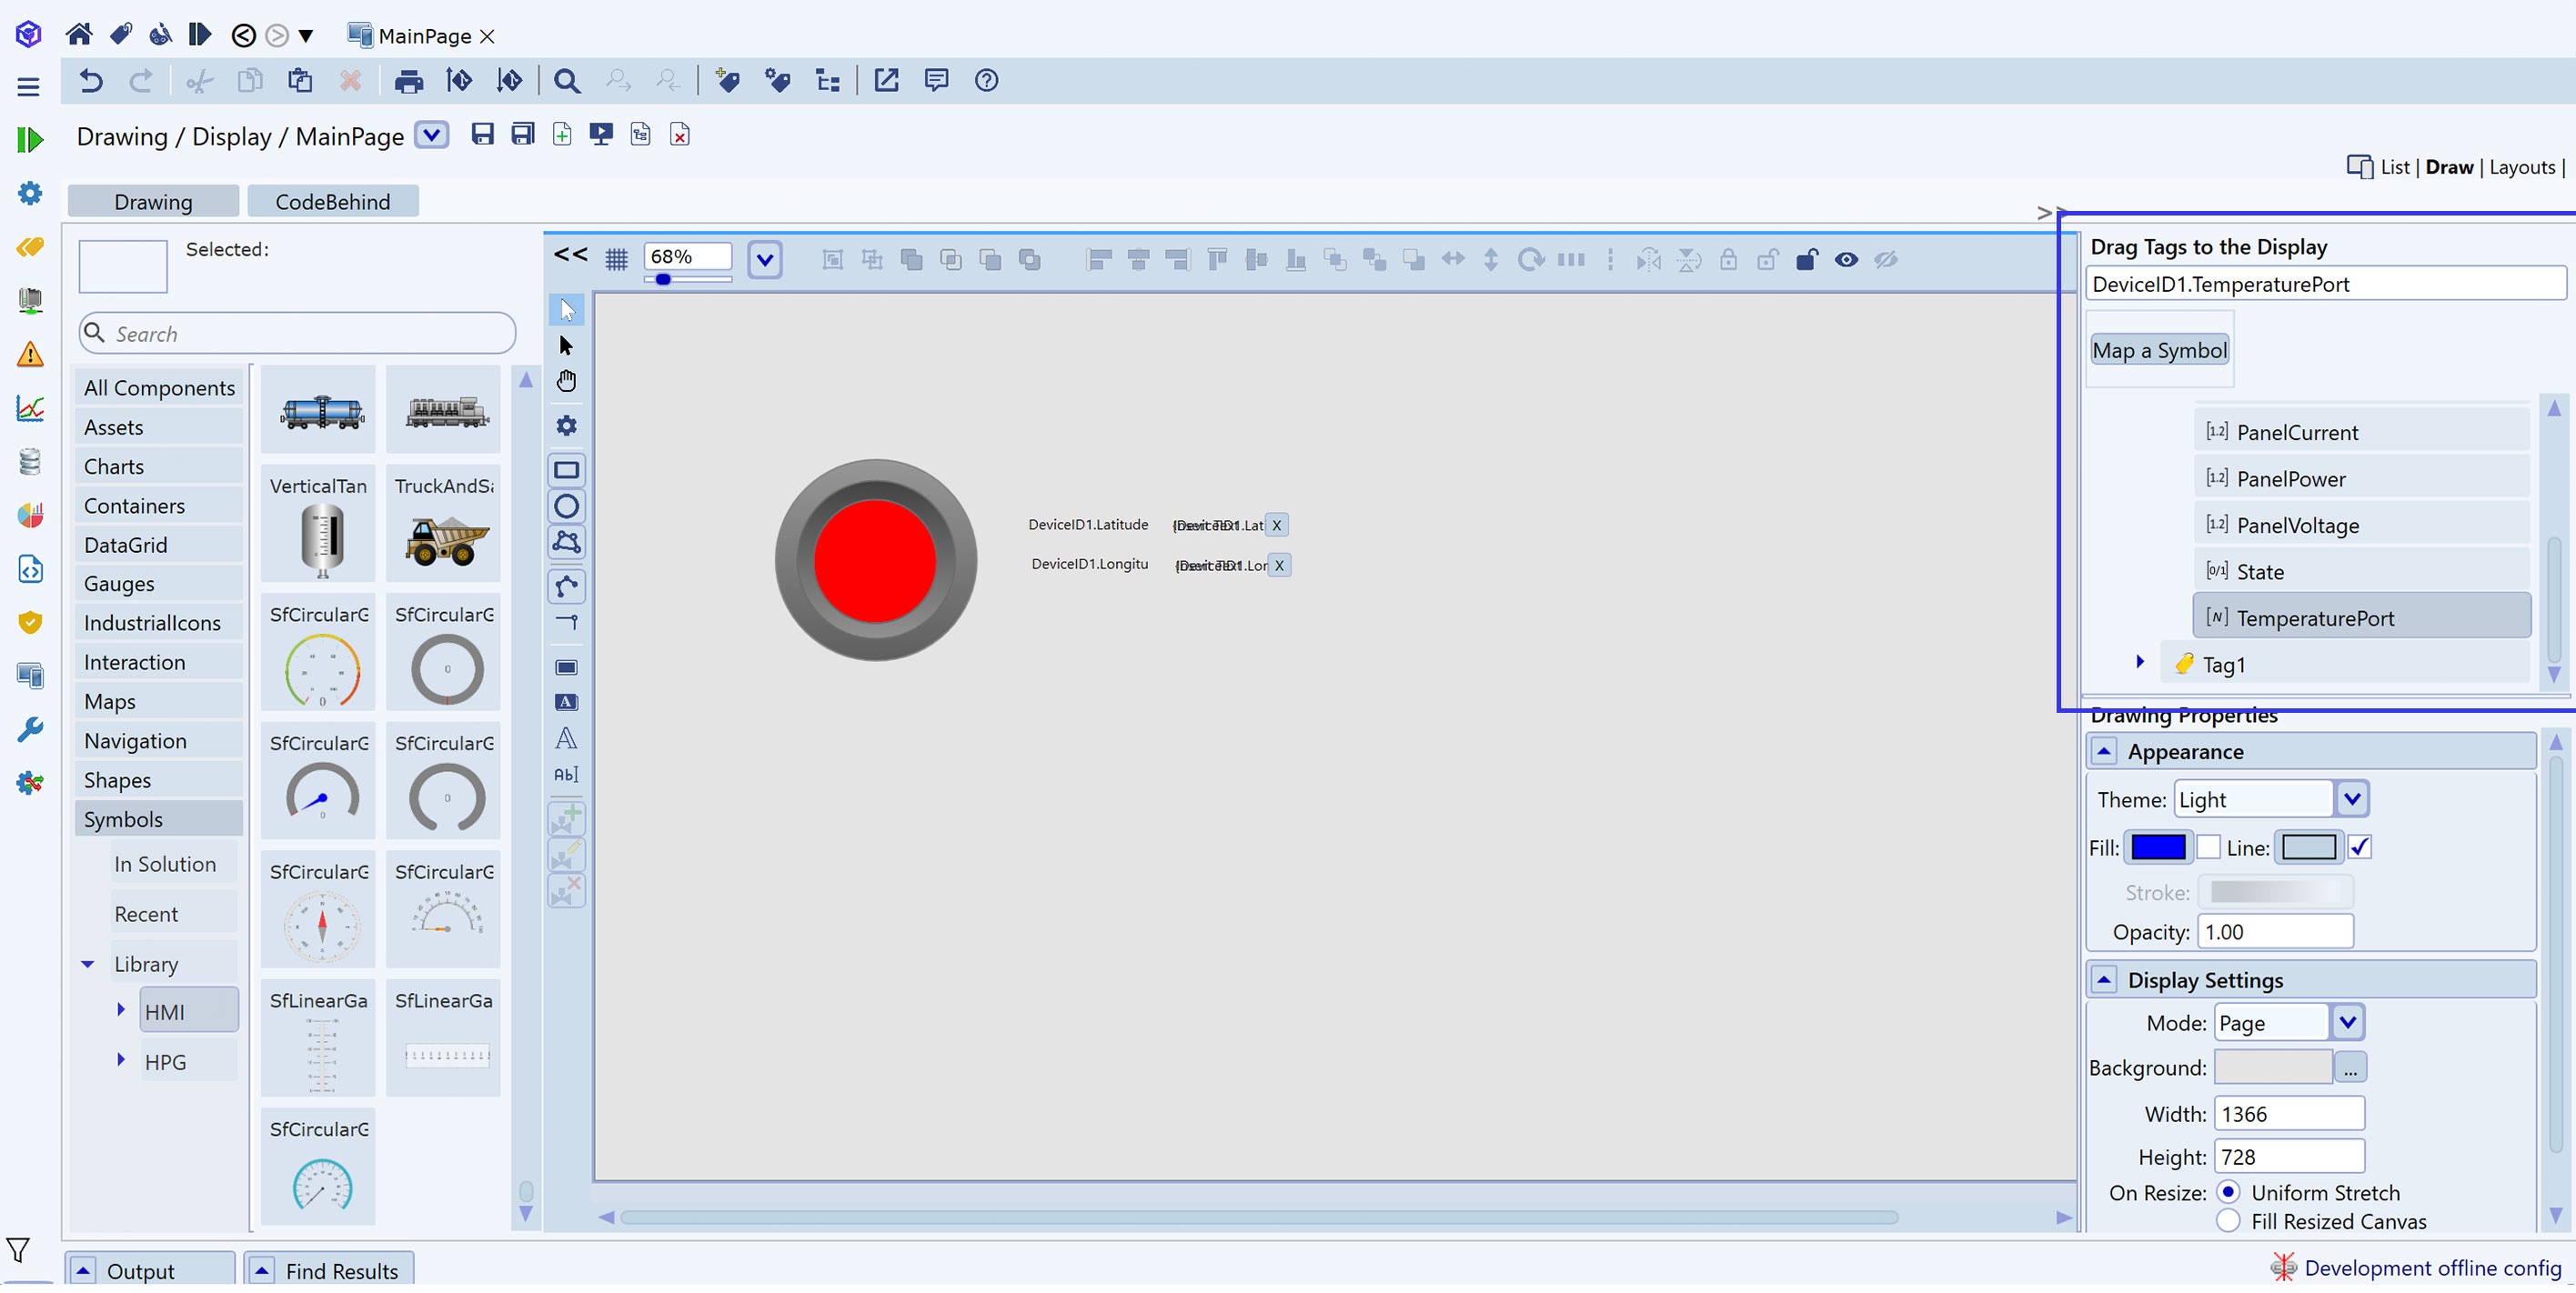Click the Map a Symbol button
The width and height of the screenshot is (2576, 1293).
pyautogui.click(x=2159, y=351)
